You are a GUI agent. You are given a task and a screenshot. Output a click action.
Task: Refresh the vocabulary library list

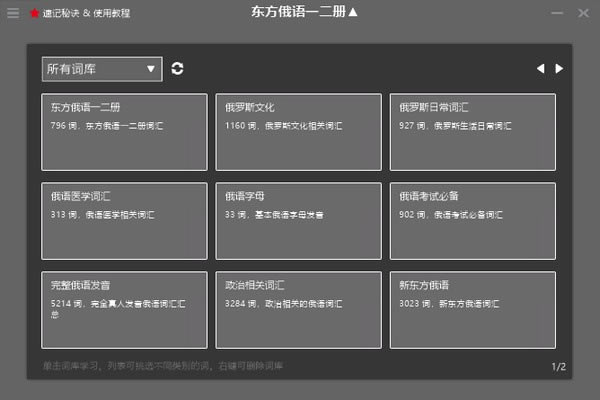(177, 69)
